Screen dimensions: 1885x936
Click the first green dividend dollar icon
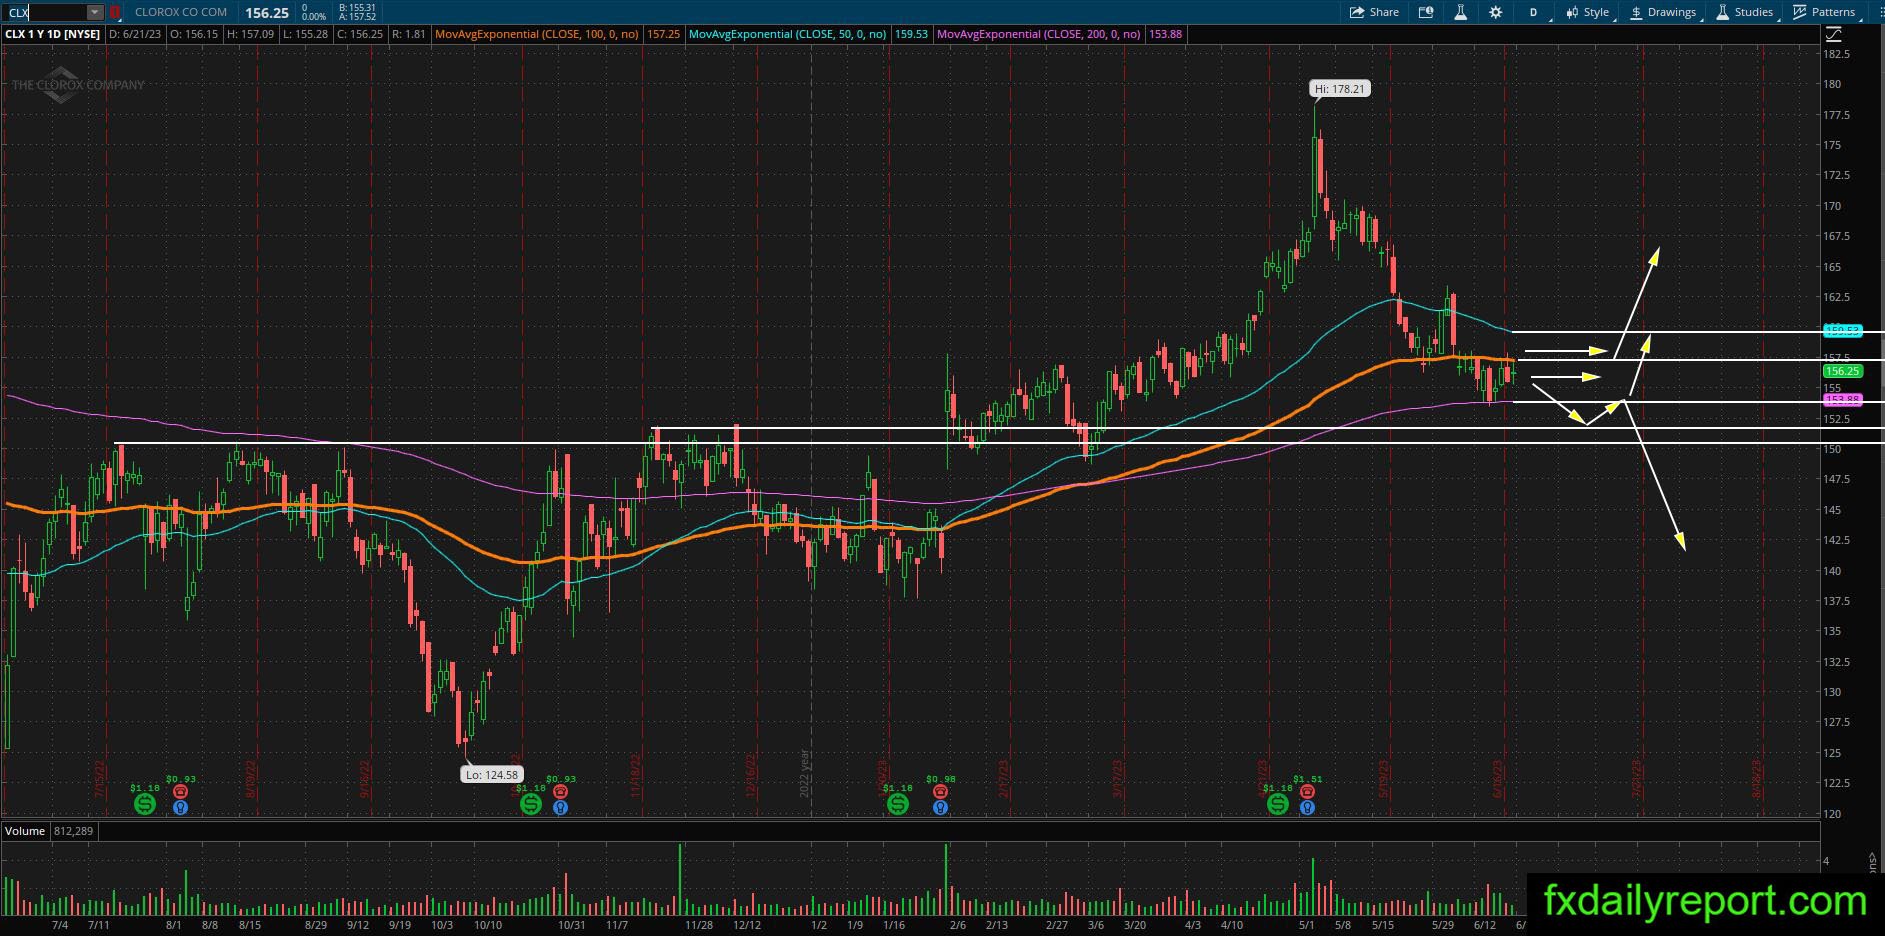point(145,804)
